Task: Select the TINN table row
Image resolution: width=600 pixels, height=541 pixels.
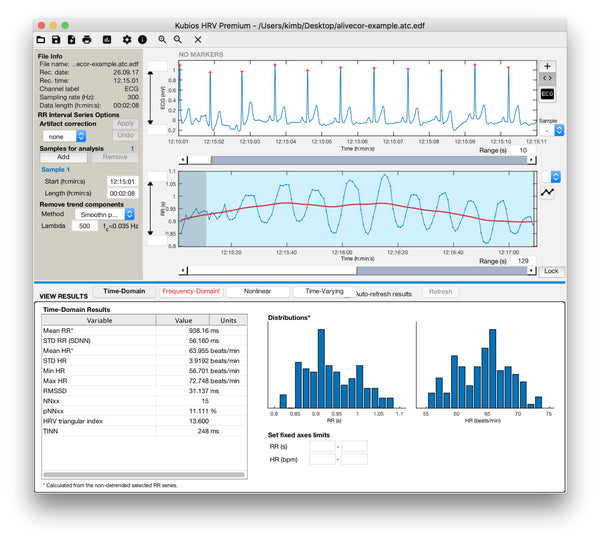Action: point(144,431)
